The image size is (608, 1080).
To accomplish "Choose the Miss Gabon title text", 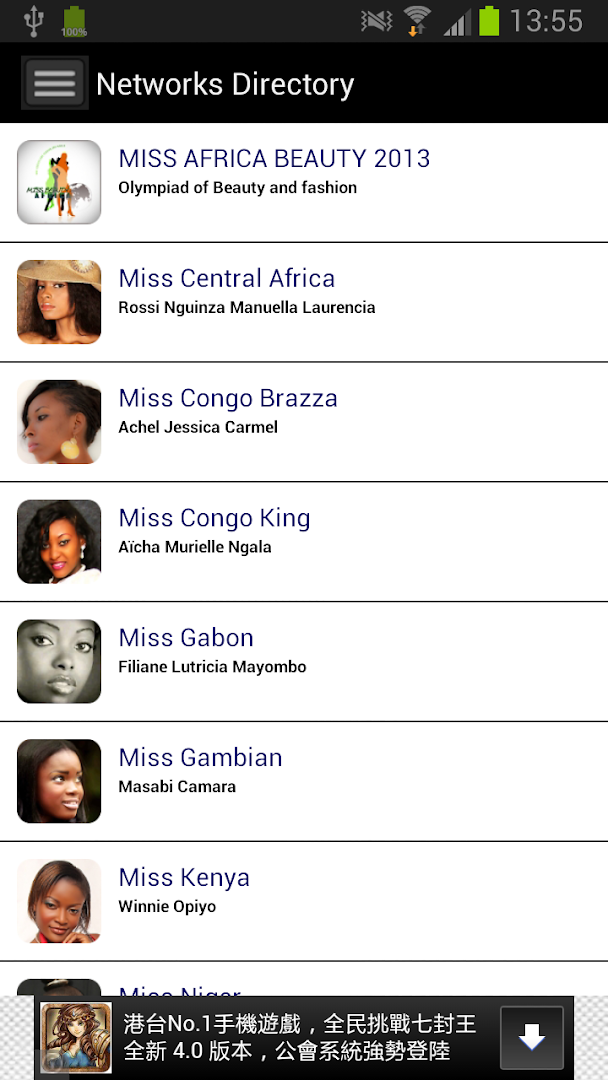I will (x=186, y=638).
